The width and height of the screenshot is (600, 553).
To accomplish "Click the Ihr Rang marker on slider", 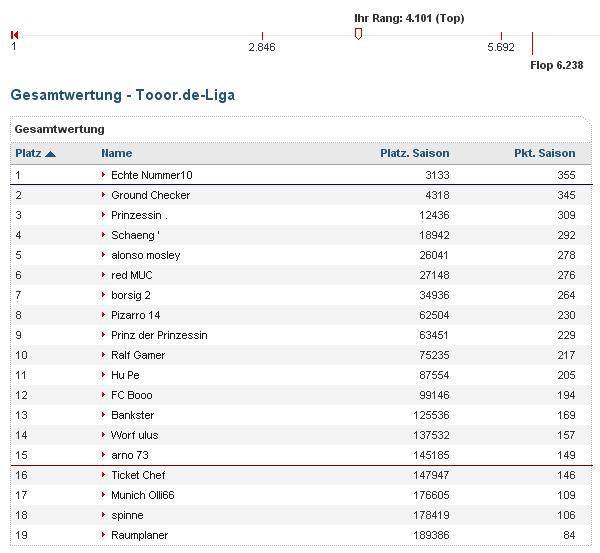I will coord(358,34).
